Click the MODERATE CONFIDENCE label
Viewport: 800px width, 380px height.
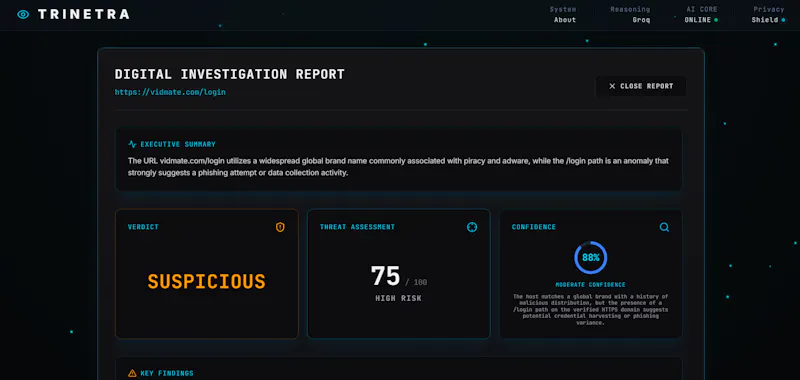(590, 285)
